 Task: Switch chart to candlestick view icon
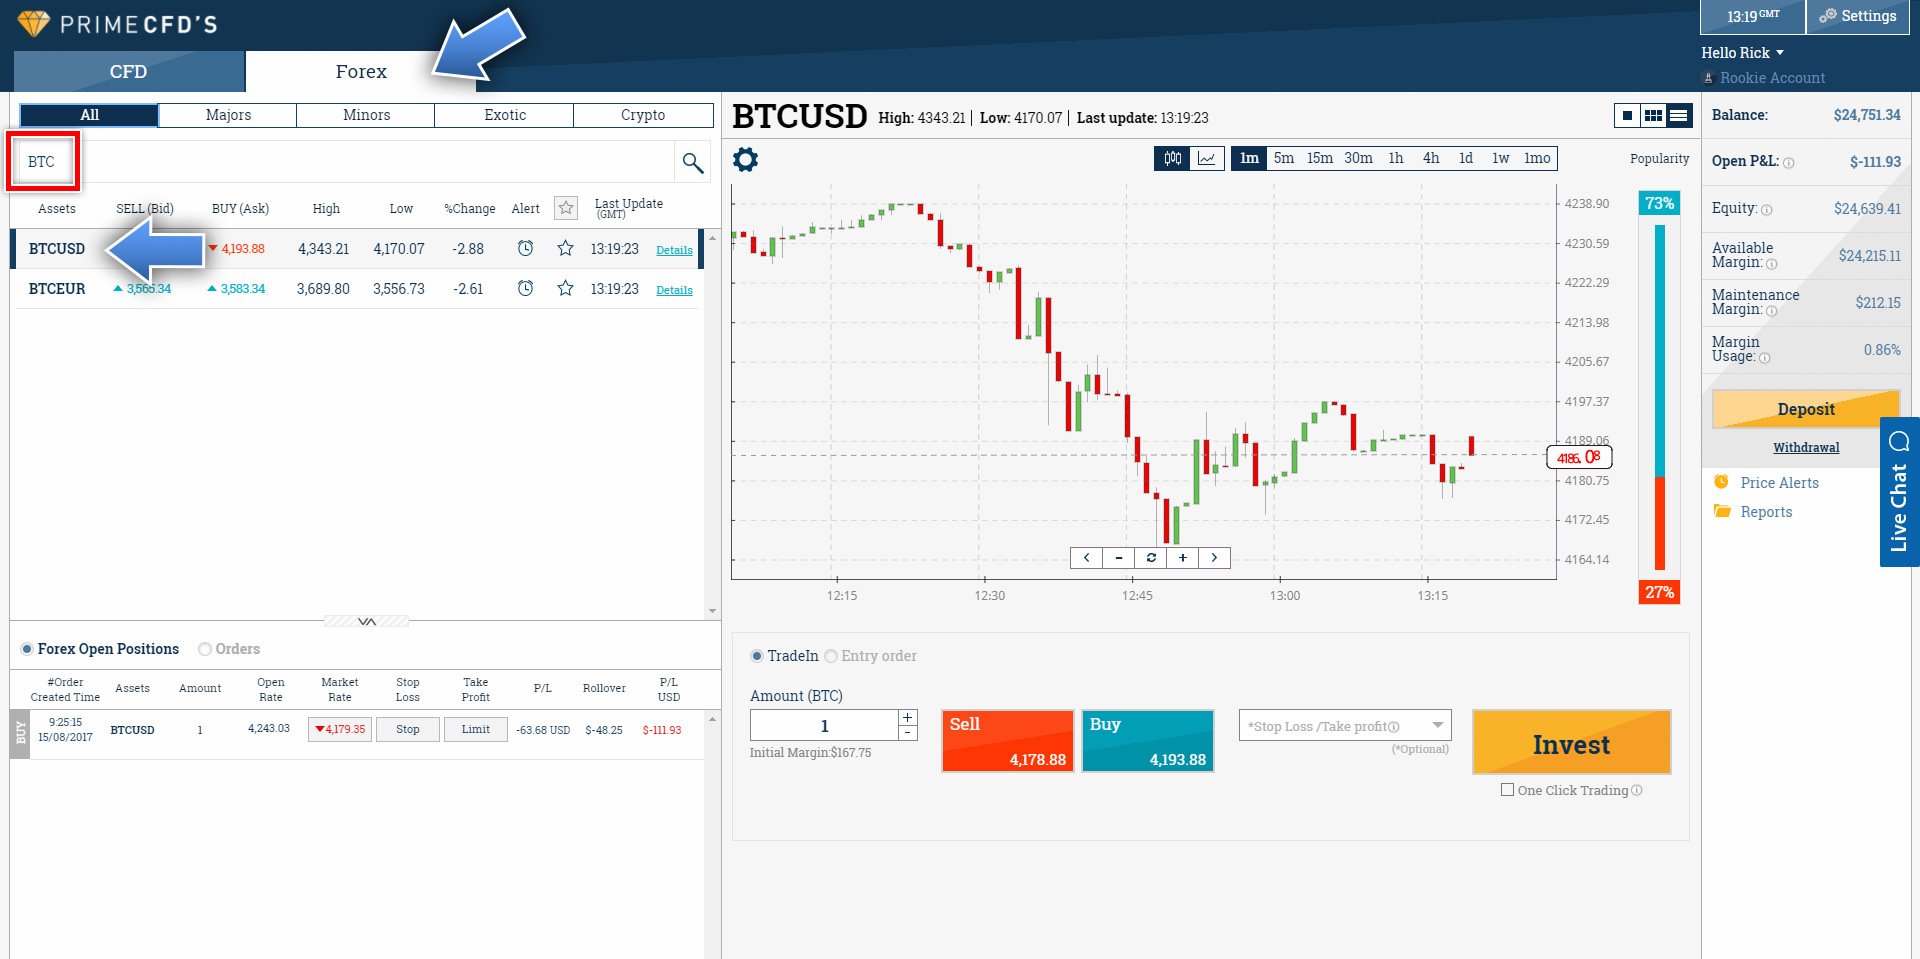point(1173,158)
